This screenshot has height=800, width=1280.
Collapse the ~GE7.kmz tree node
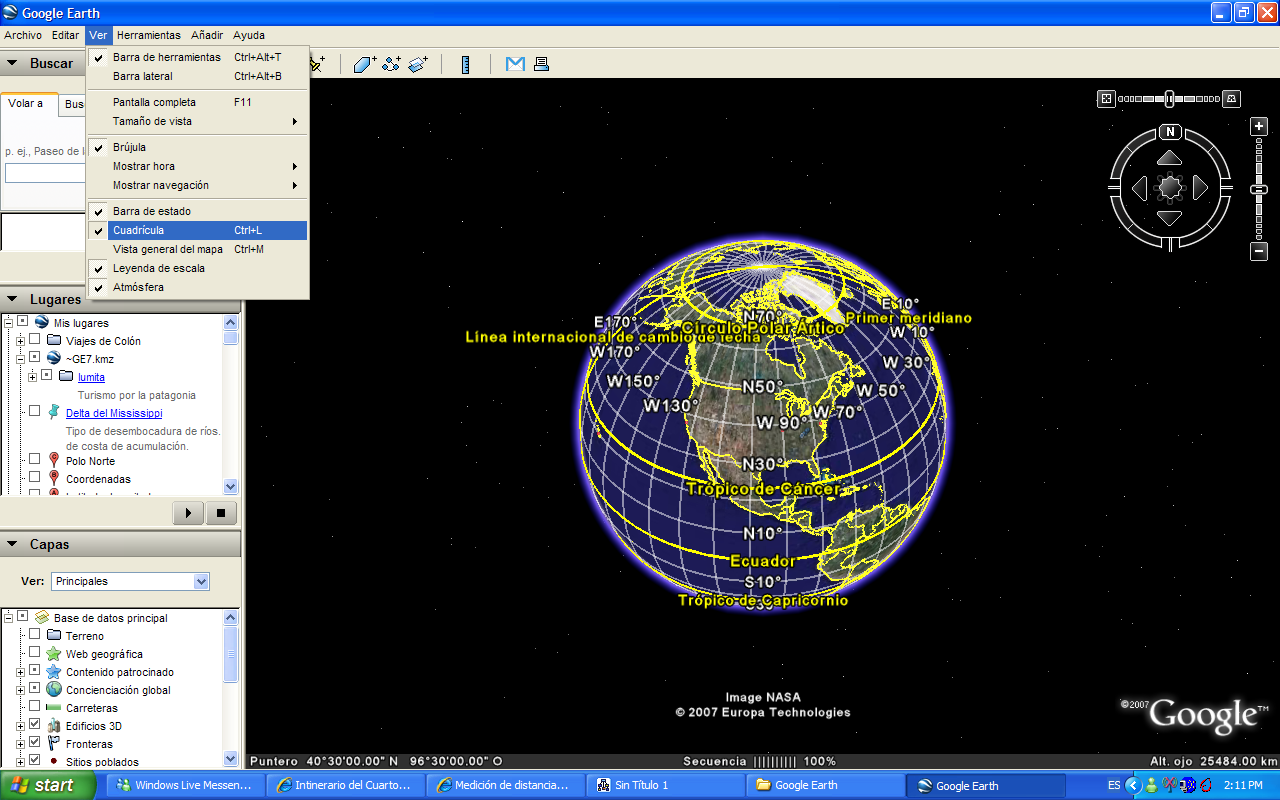point(20,358)
